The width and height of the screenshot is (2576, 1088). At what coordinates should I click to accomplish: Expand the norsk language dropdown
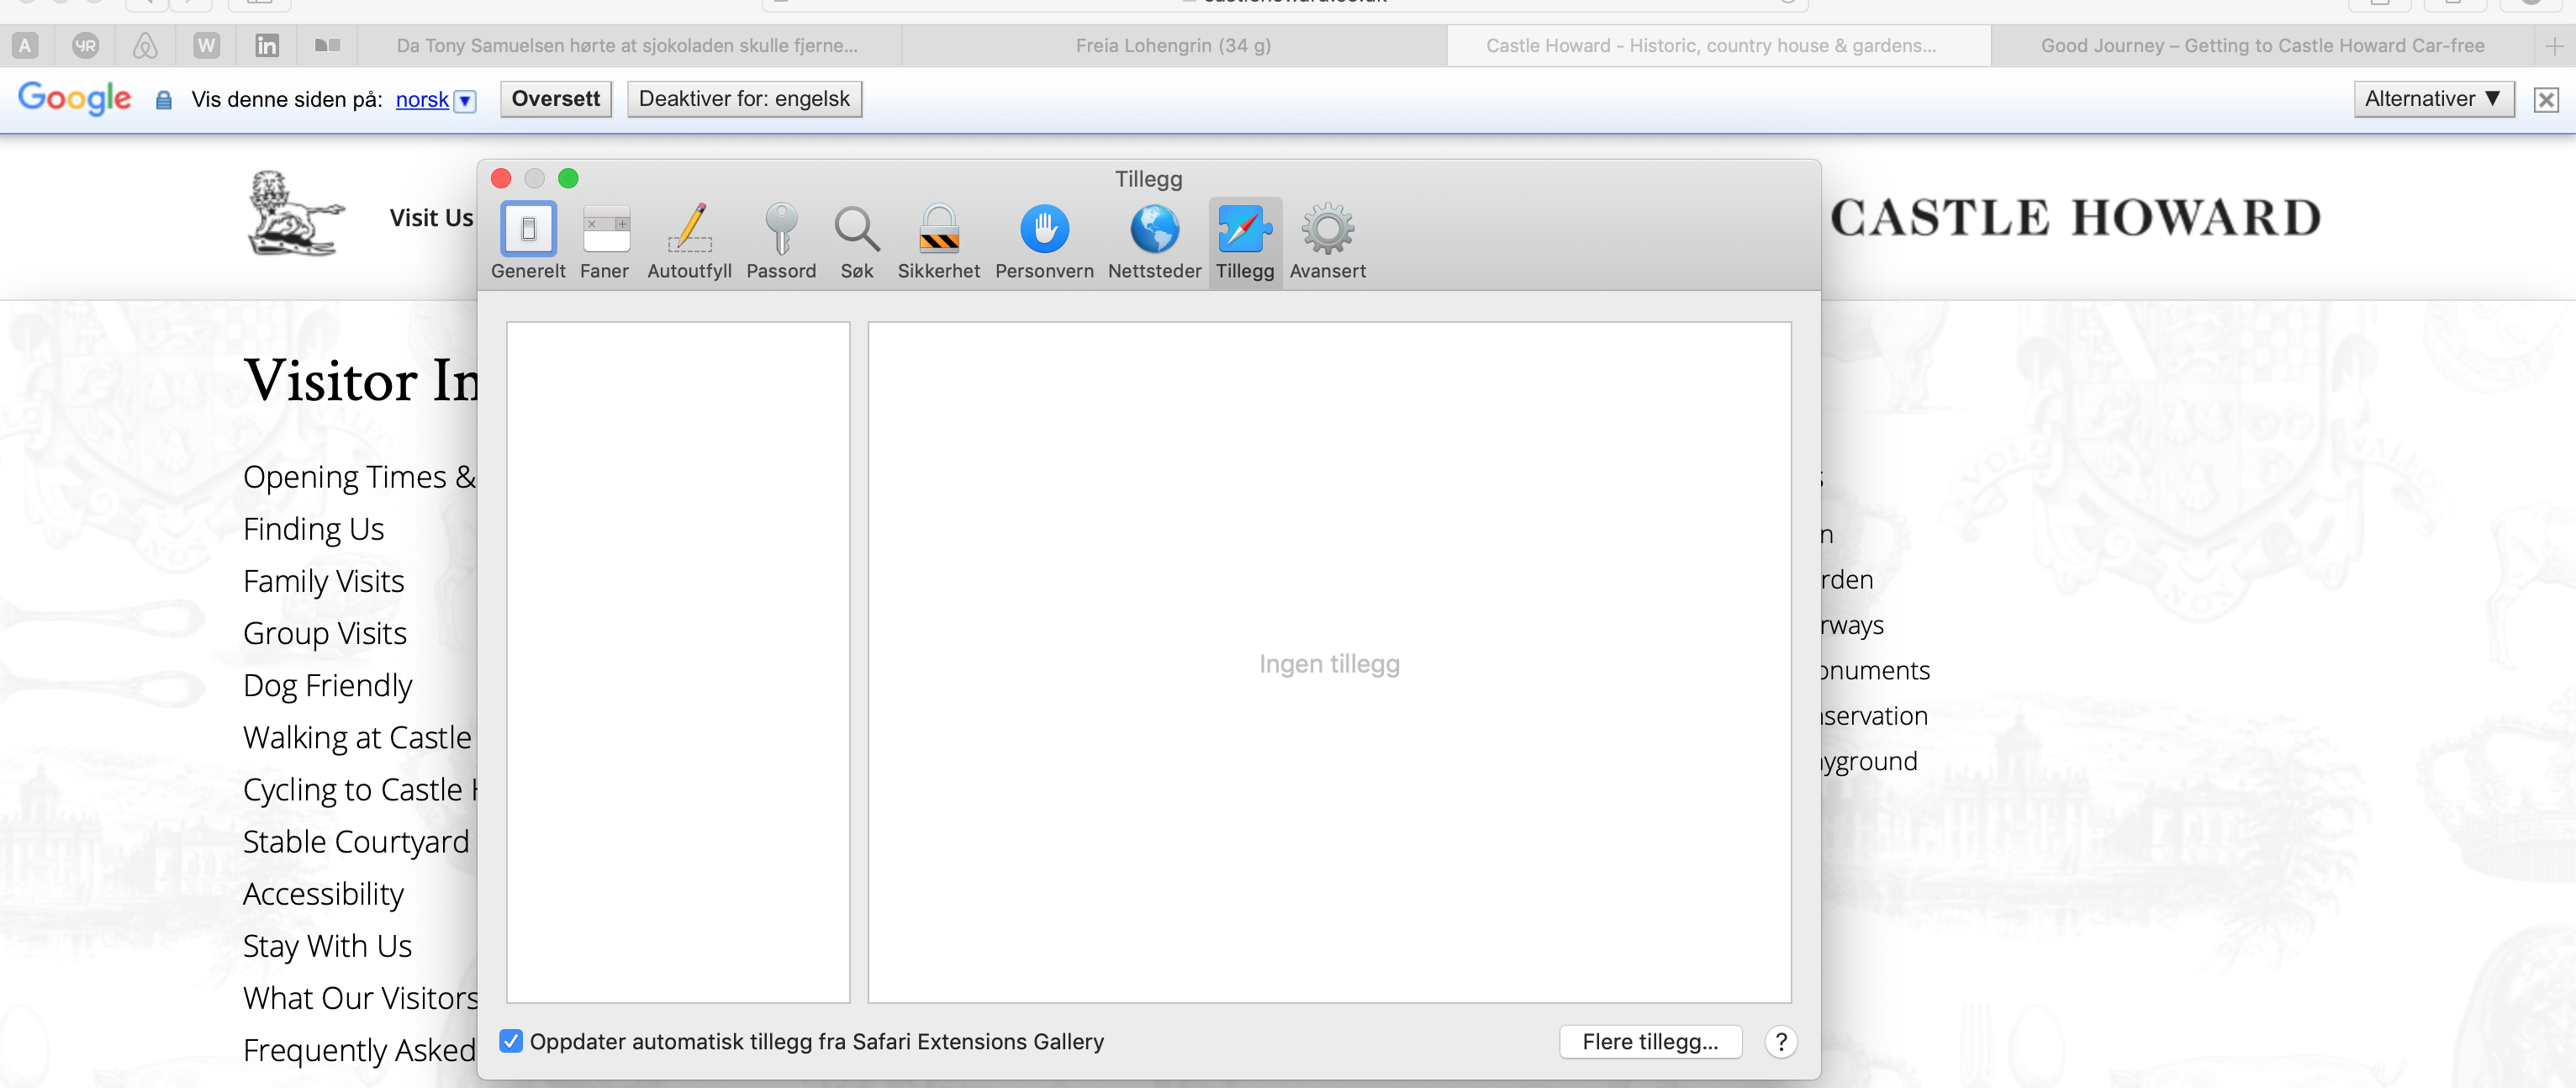click(x=465, y=100)
